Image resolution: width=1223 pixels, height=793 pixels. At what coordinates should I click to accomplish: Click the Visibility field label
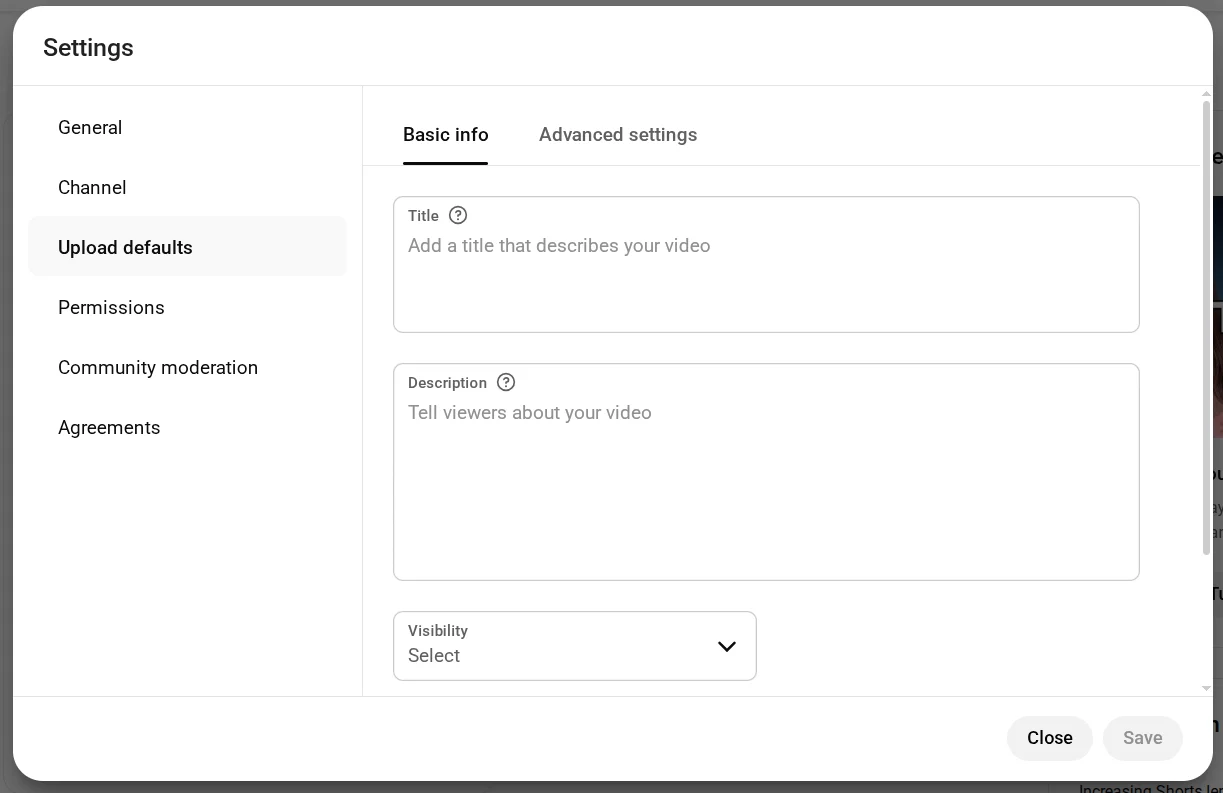coord(438,631)
